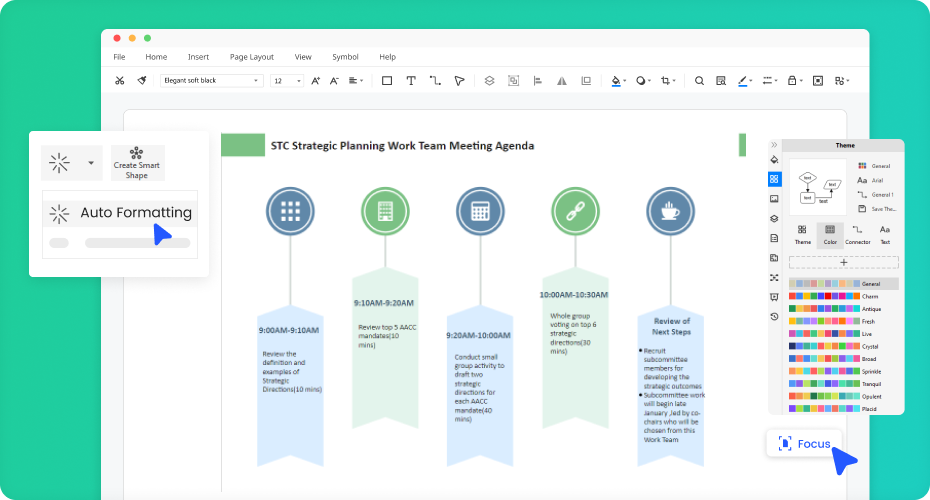This screenshot has height=500, width=930.
Task: Click the Focus button
Action: (x=805, y=443)
